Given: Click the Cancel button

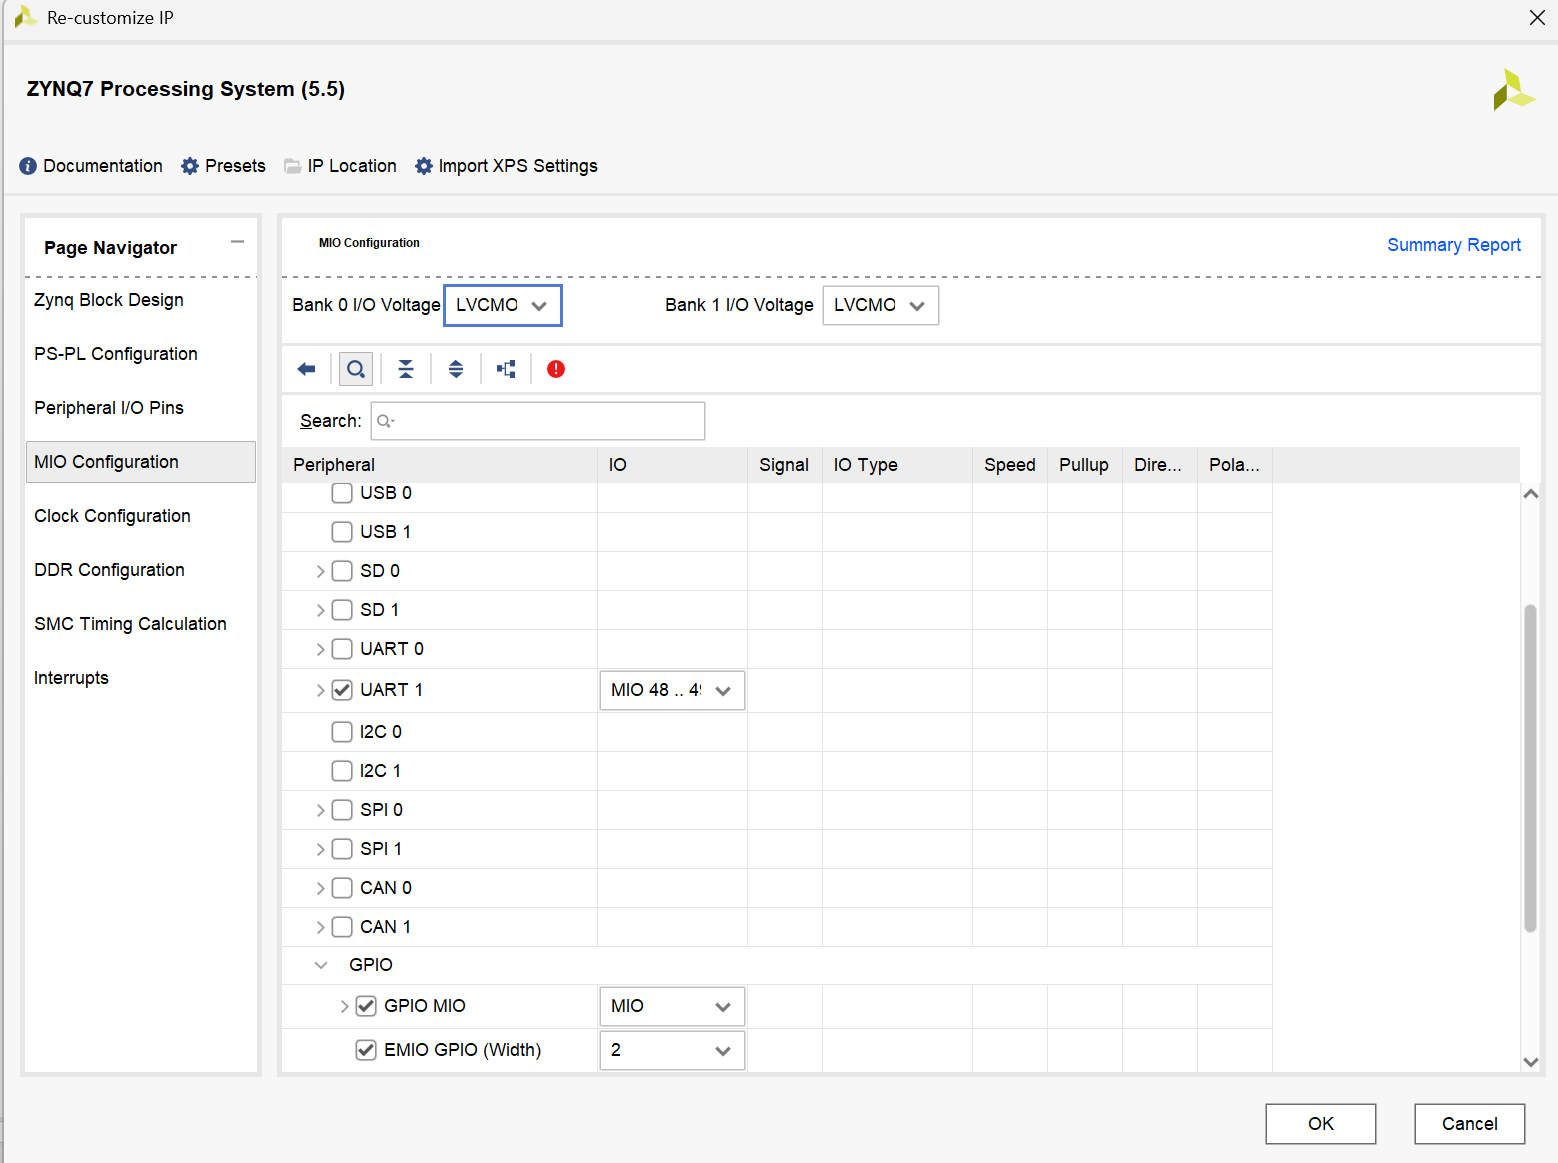Looking at the screenshot, I should pos(1469,1124).
